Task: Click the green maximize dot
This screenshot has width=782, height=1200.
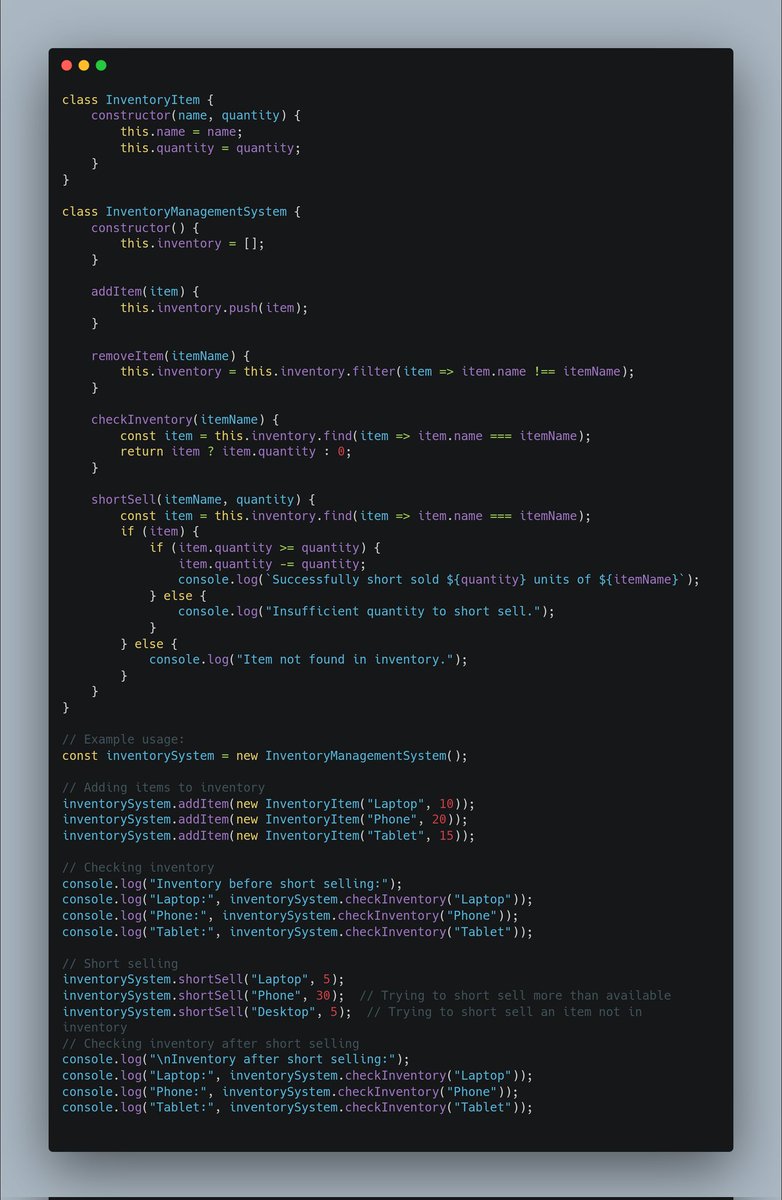Action: (x=101, y=65)
